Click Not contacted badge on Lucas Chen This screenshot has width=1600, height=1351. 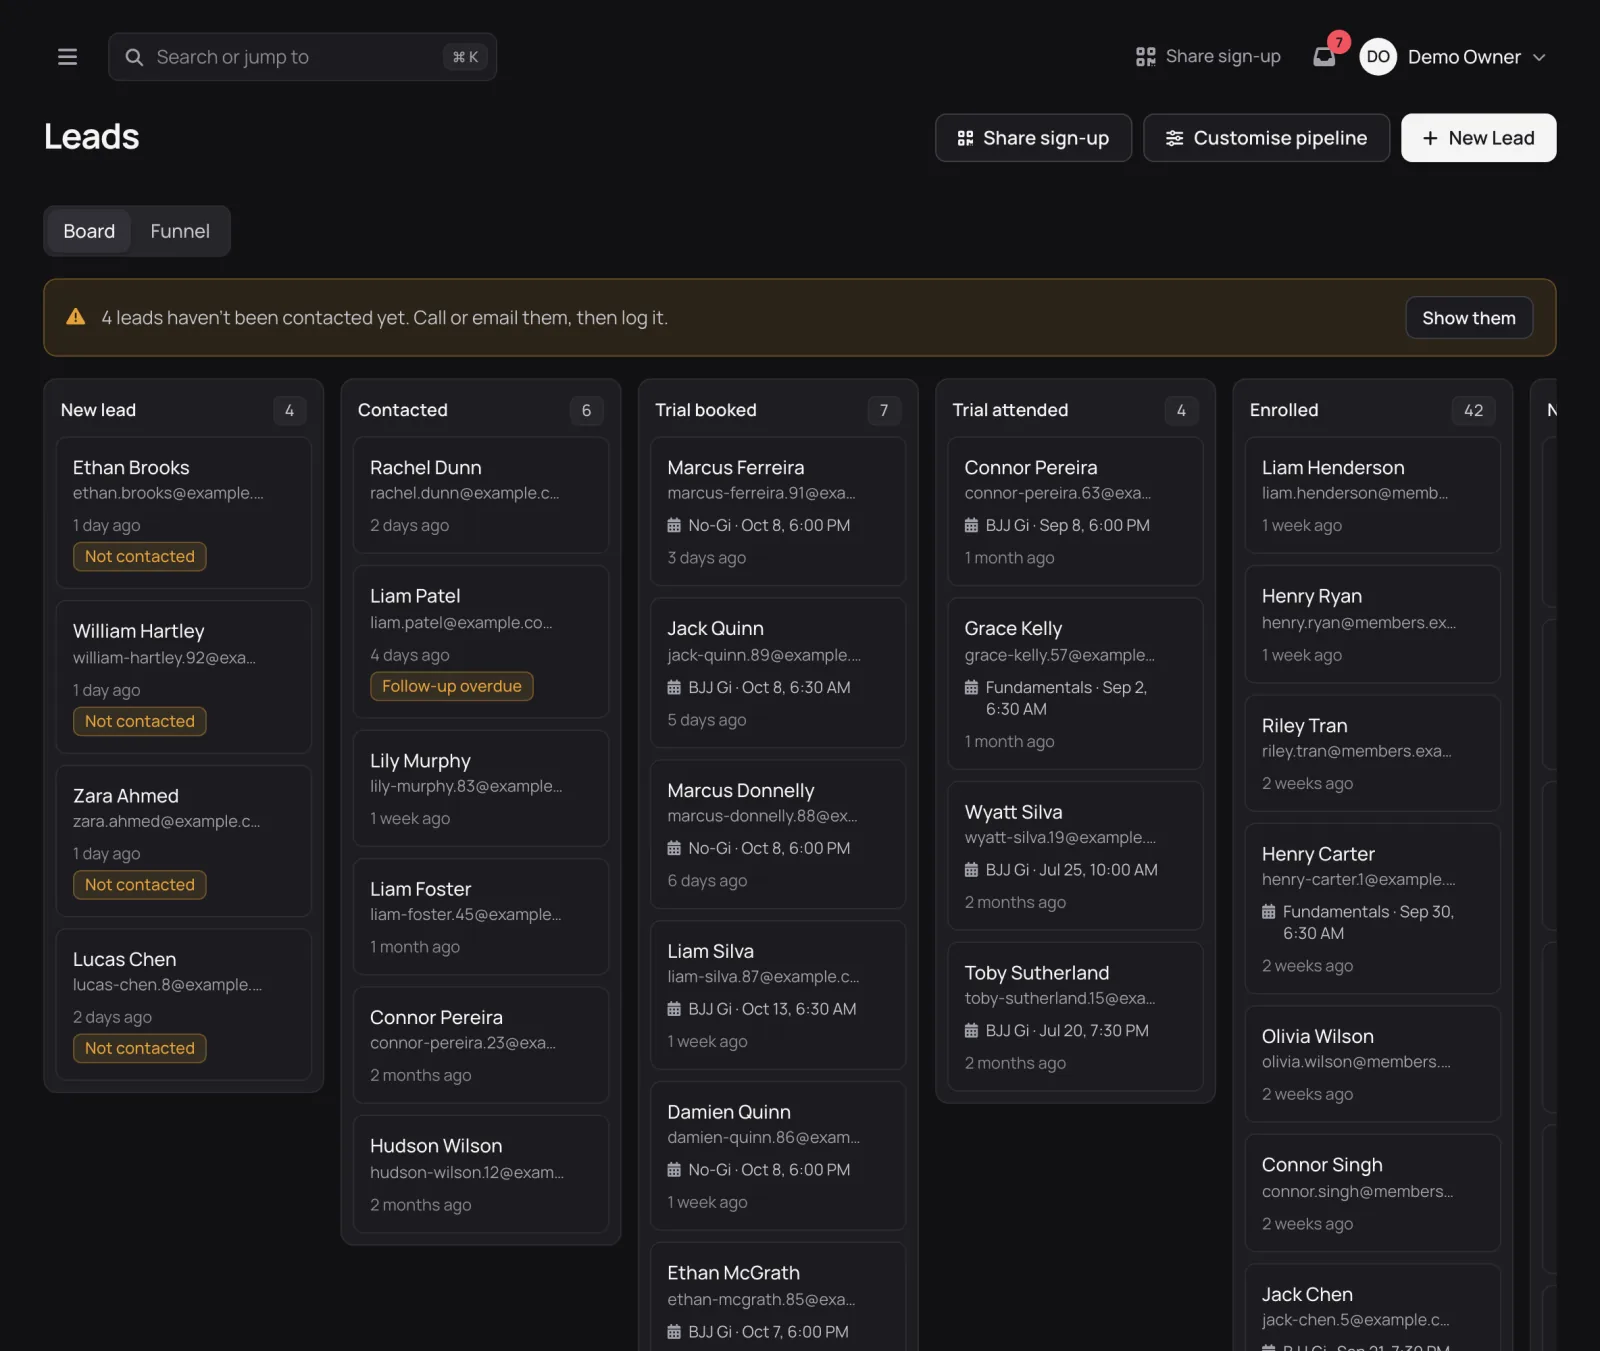[140, 1048]
